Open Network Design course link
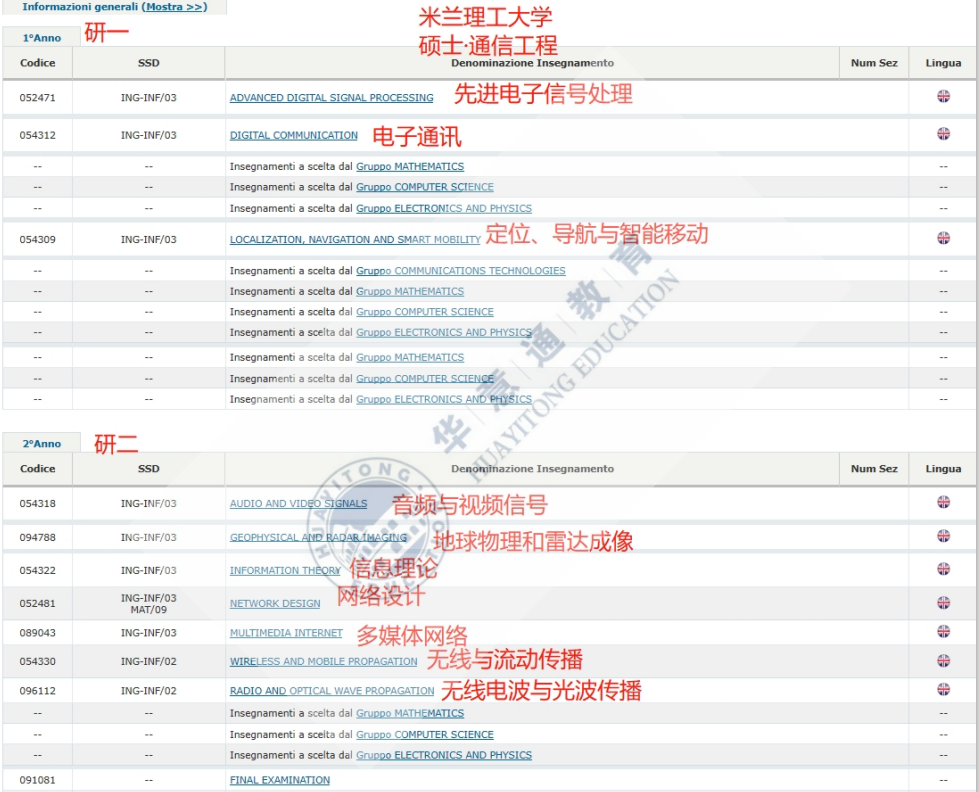The width and height of the screenshot is (979, 792). click(275, 604)
